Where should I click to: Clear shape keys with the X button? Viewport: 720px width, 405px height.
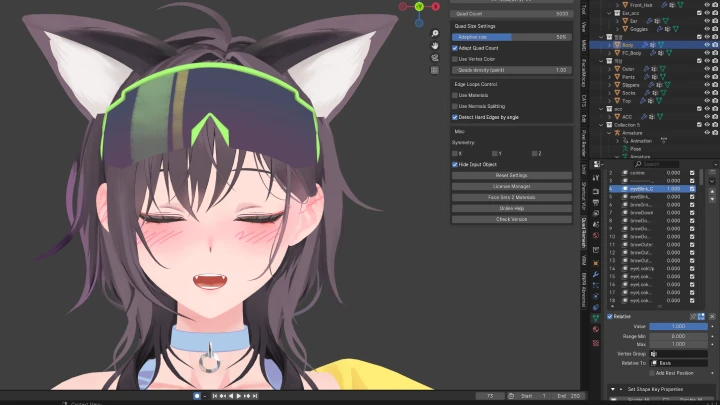[712, 317]
